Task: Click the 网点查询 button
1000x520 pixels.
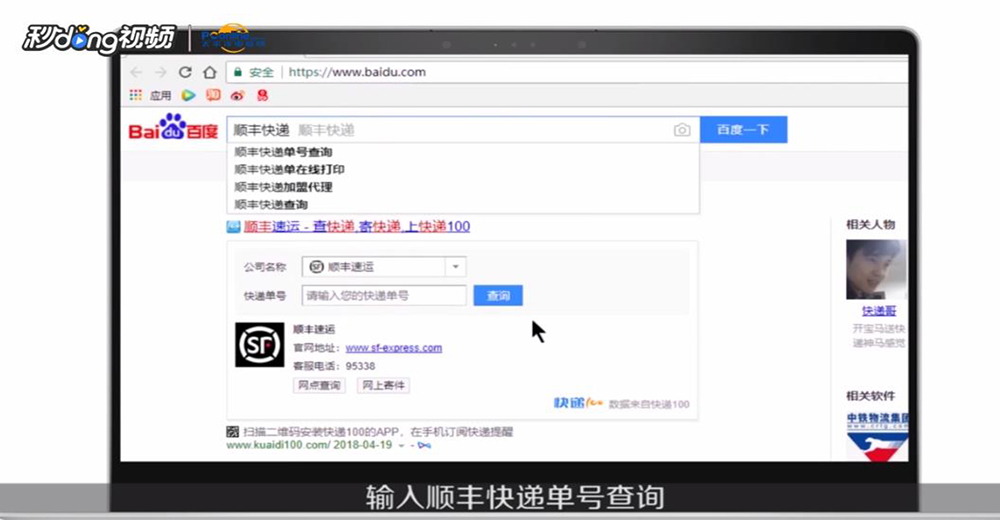Action: [319, 385]
